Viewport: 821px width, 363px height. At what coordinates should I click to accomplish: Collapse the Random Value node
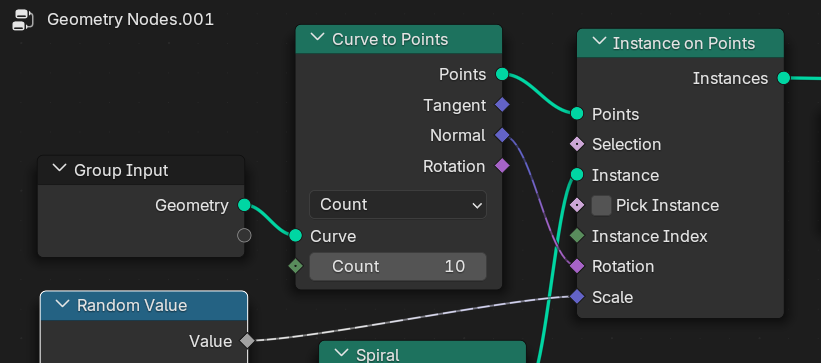point(62,304)
